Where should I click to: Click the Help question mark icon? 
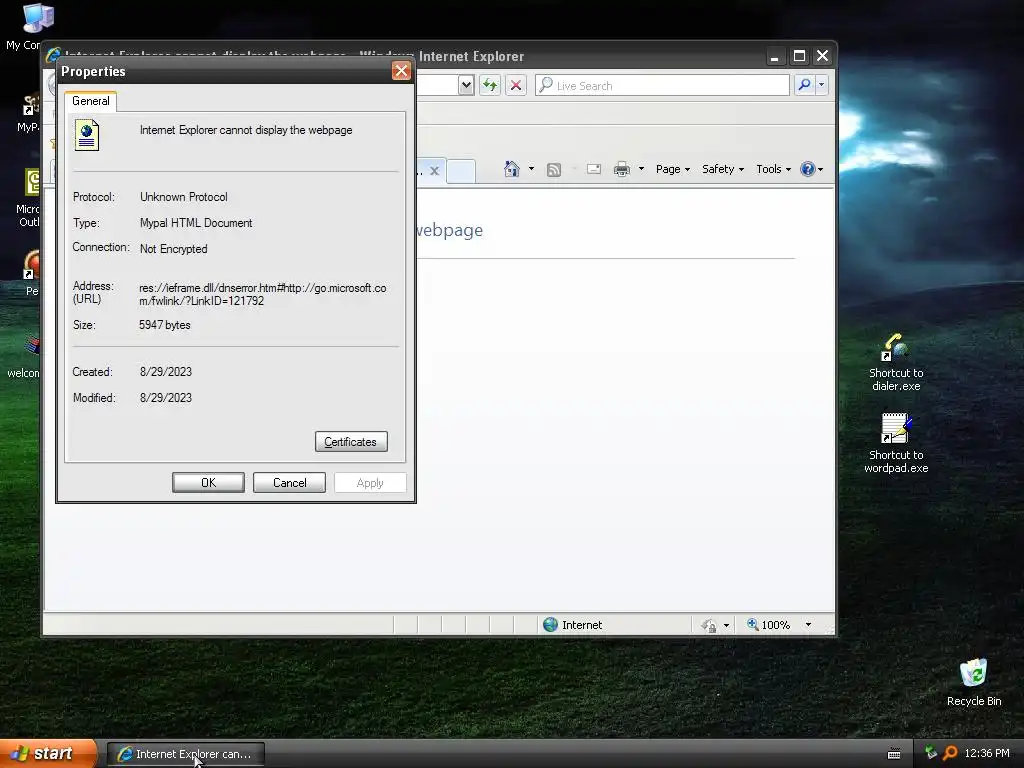(808, 169)
